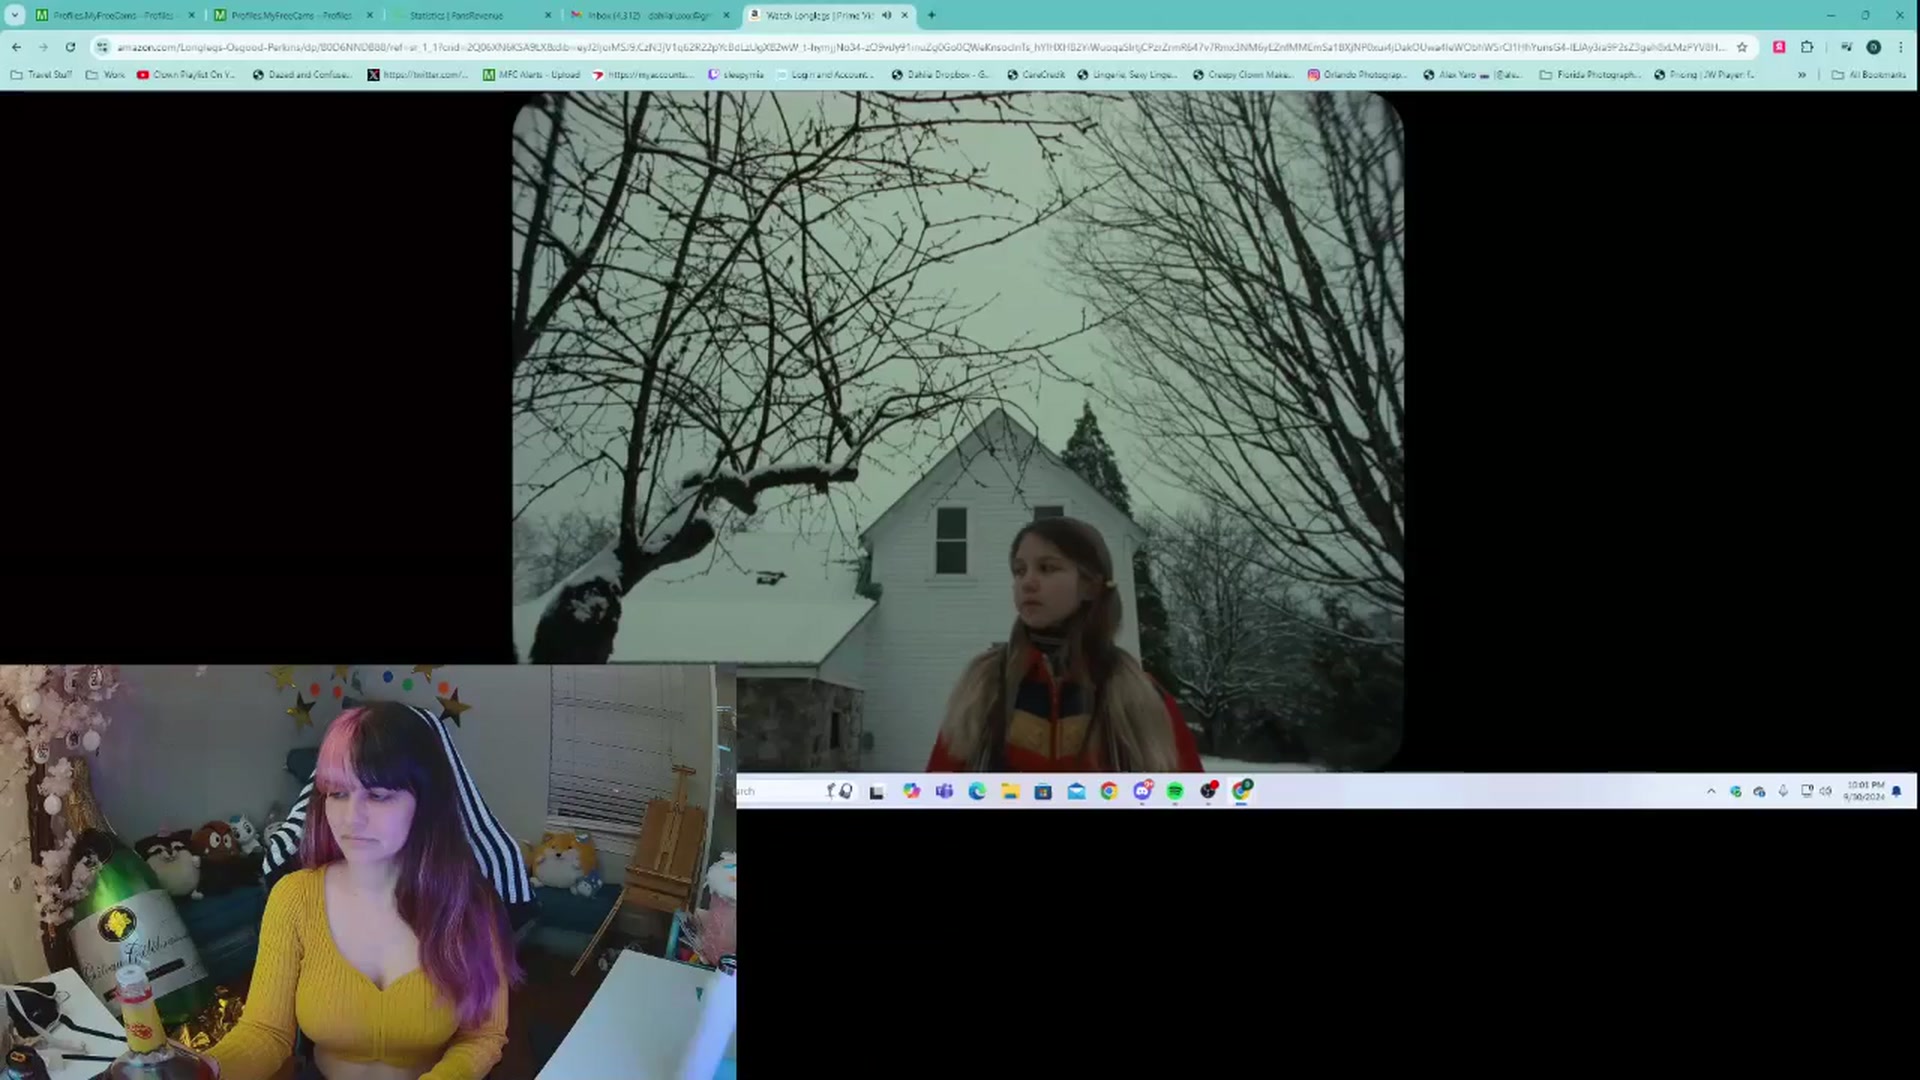
Task: Open the Chrome three-dot menu
Action: (x=1901, y=47)
